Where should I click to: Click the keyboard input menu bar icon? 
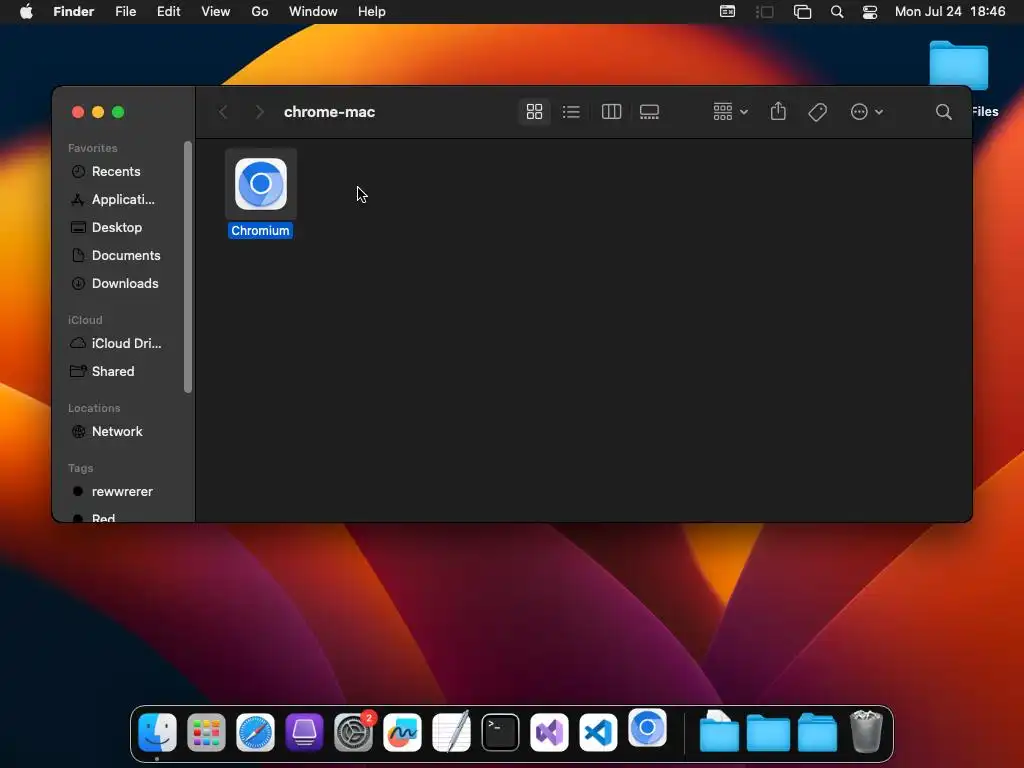coord(728,11)
